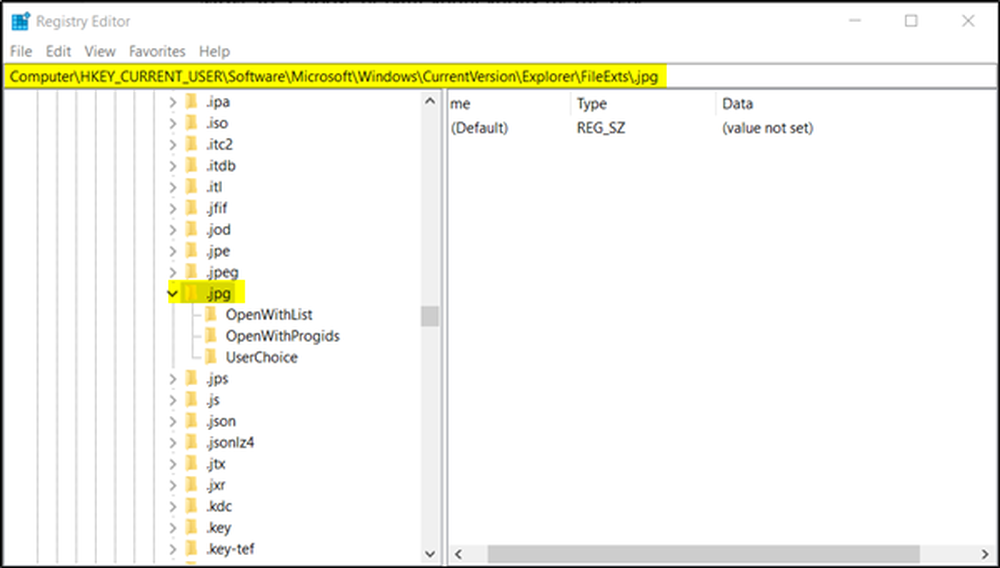
Task: Click the Registry Editor app icon
Action: click(20, 21)
